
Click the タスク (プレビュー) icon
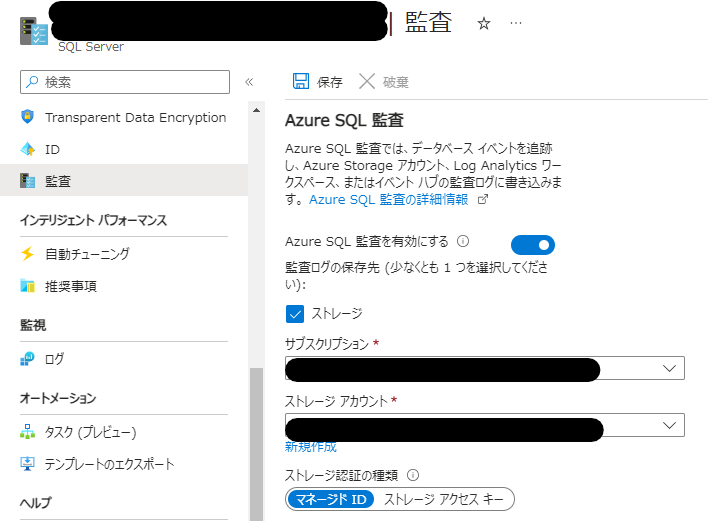tap(28, 432)
